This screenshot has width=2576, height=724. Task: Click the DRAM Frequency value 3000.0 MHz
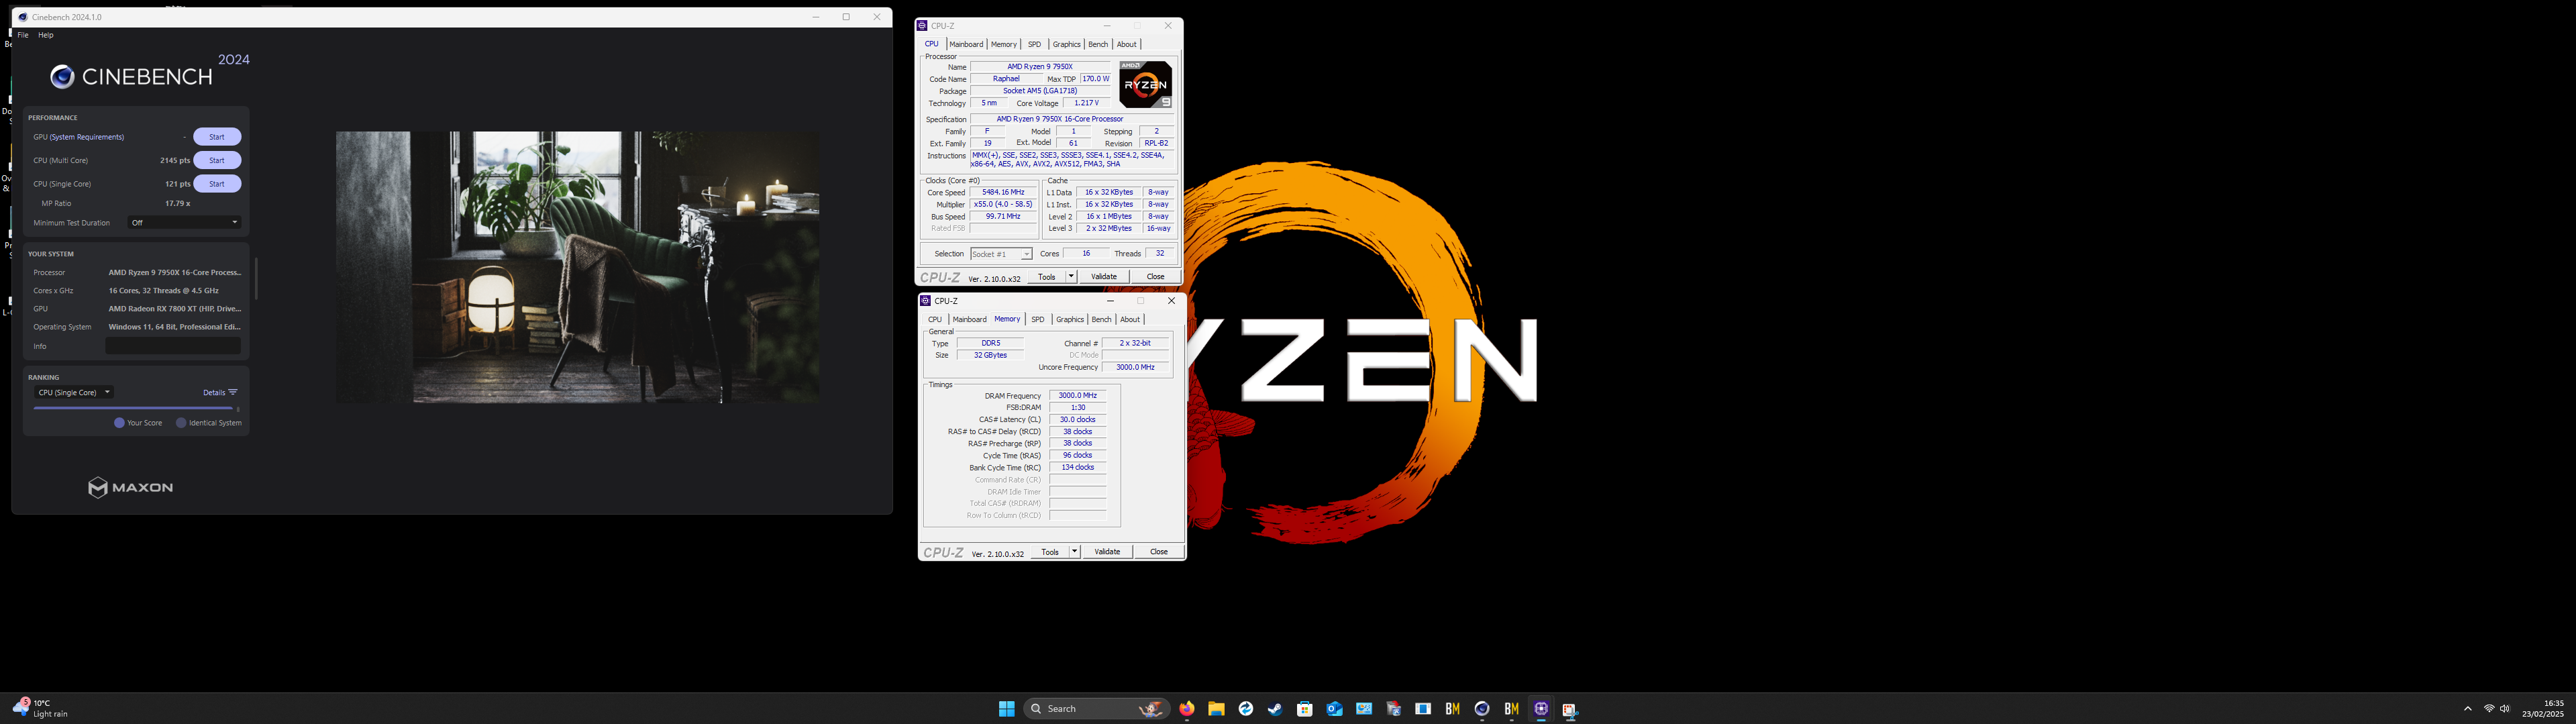coord(1077,395)
